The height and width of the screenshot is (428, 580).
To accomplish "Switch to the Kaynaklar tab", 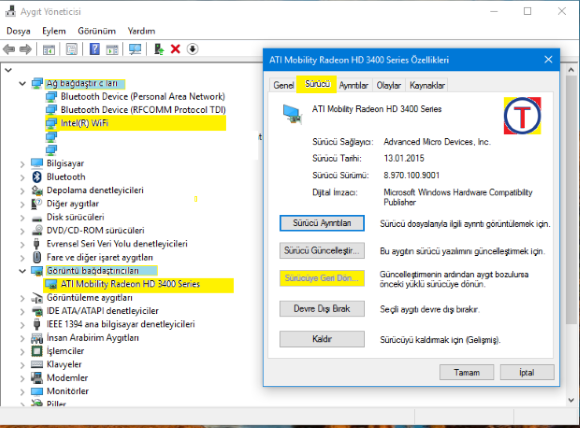I will 427,85.
